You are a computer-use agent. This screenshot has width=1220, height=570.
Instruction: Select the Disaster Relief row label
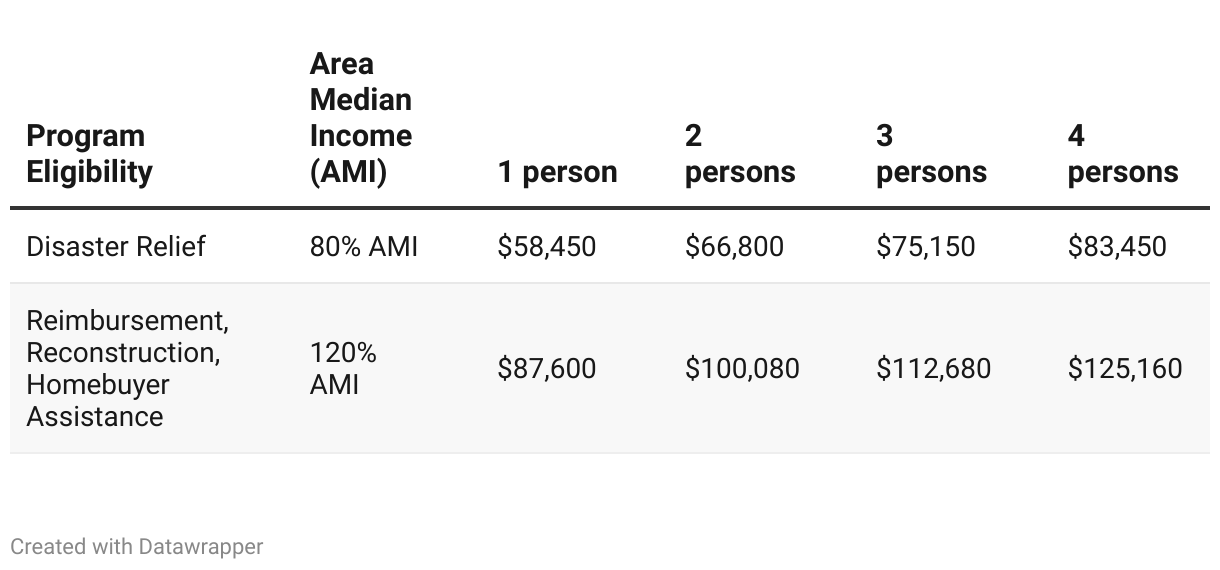click(x=115, y=246)
